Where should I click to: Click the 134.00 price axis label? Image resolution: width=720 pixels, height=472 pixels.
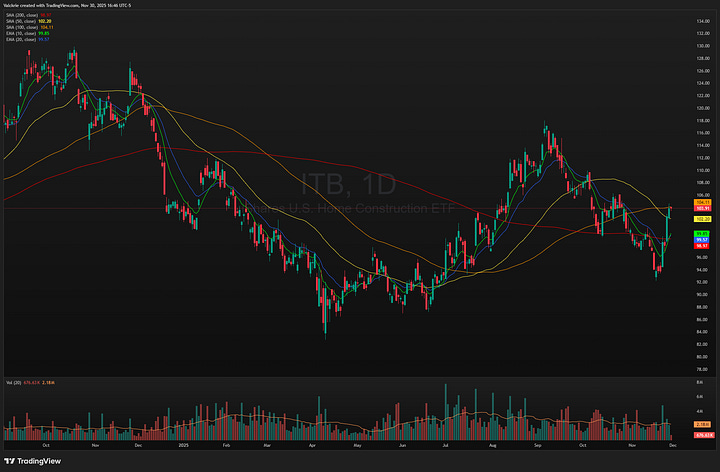[x=703, y=21]
